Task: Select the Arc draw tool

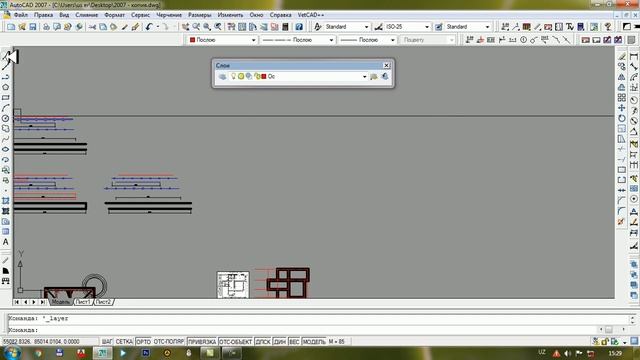Action: click(x=6, y=108)
